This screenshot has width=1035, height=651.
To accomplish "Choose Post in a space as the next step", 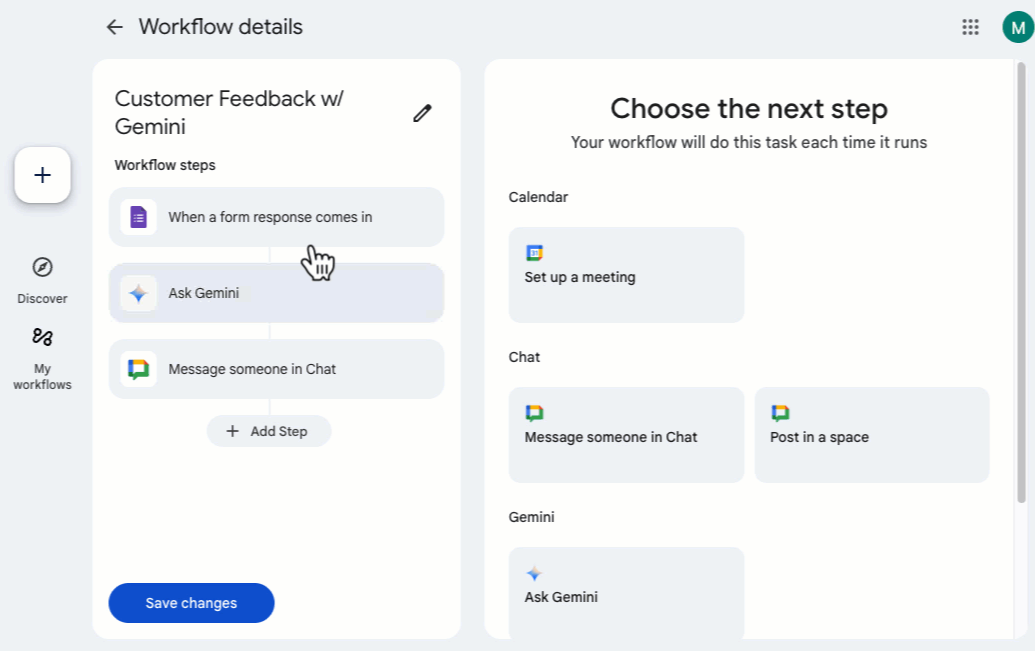I will [x=871, y=435].
